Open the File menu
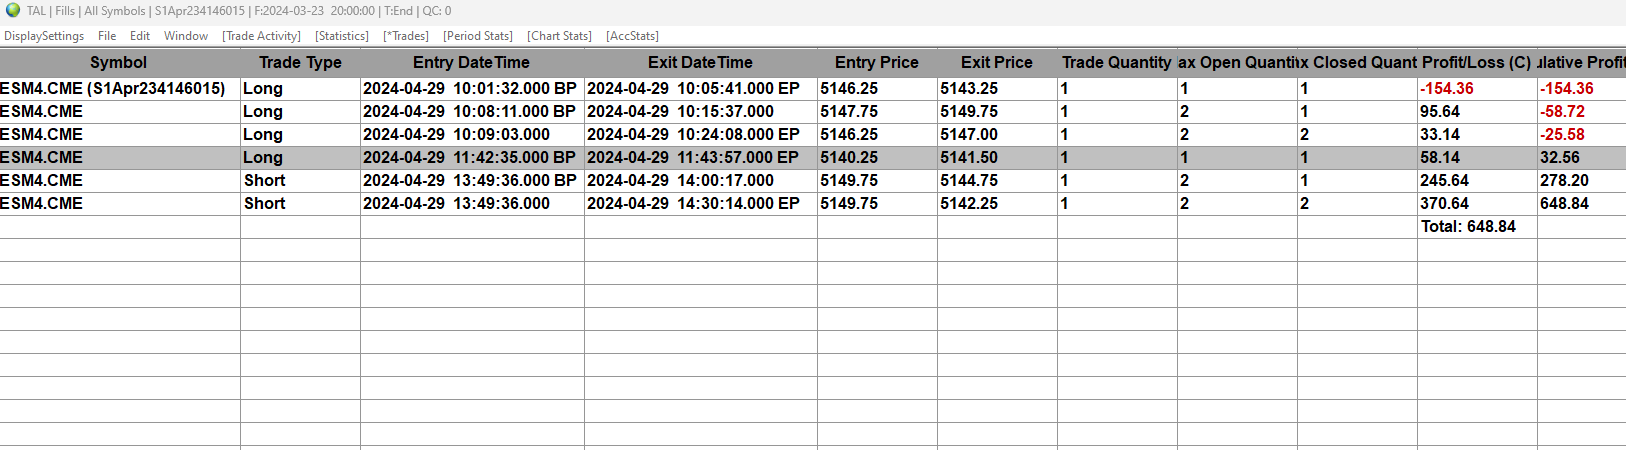 click(x=107, y=36)
